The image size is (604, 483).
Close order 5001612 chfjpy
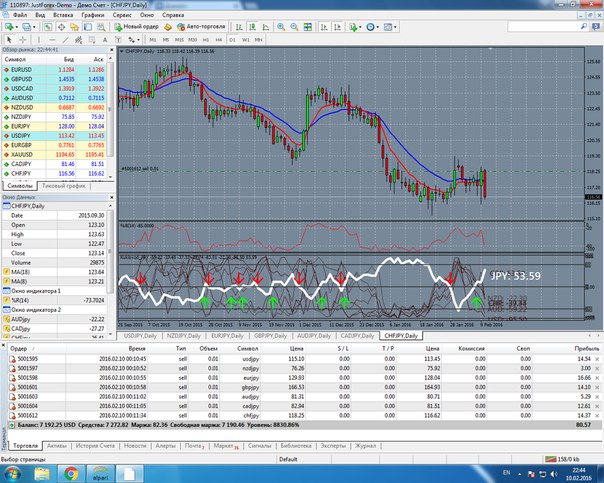click(597, 416)
